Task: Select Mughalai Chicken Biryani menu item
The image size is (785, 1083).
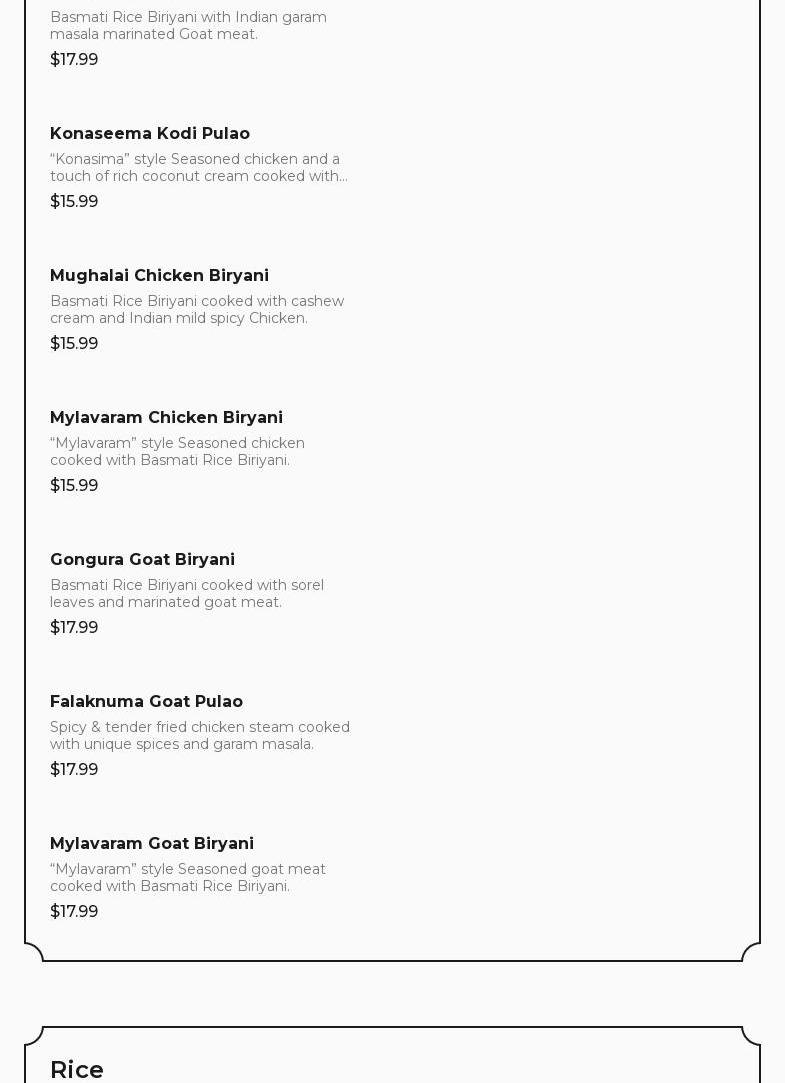Action: (x=159, y=275)
